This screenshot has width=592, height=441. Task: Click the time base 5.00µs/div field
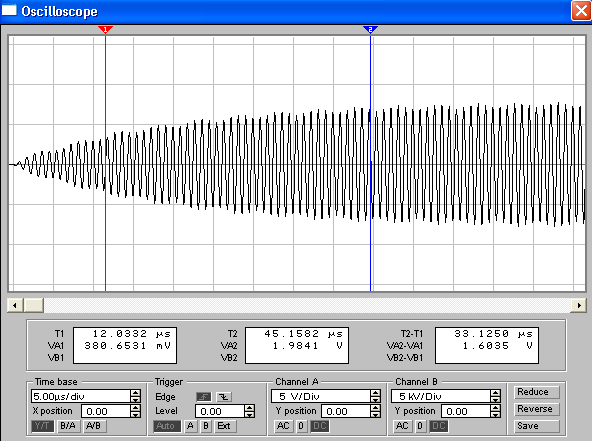pyautogui.click(x=81, y=396)
